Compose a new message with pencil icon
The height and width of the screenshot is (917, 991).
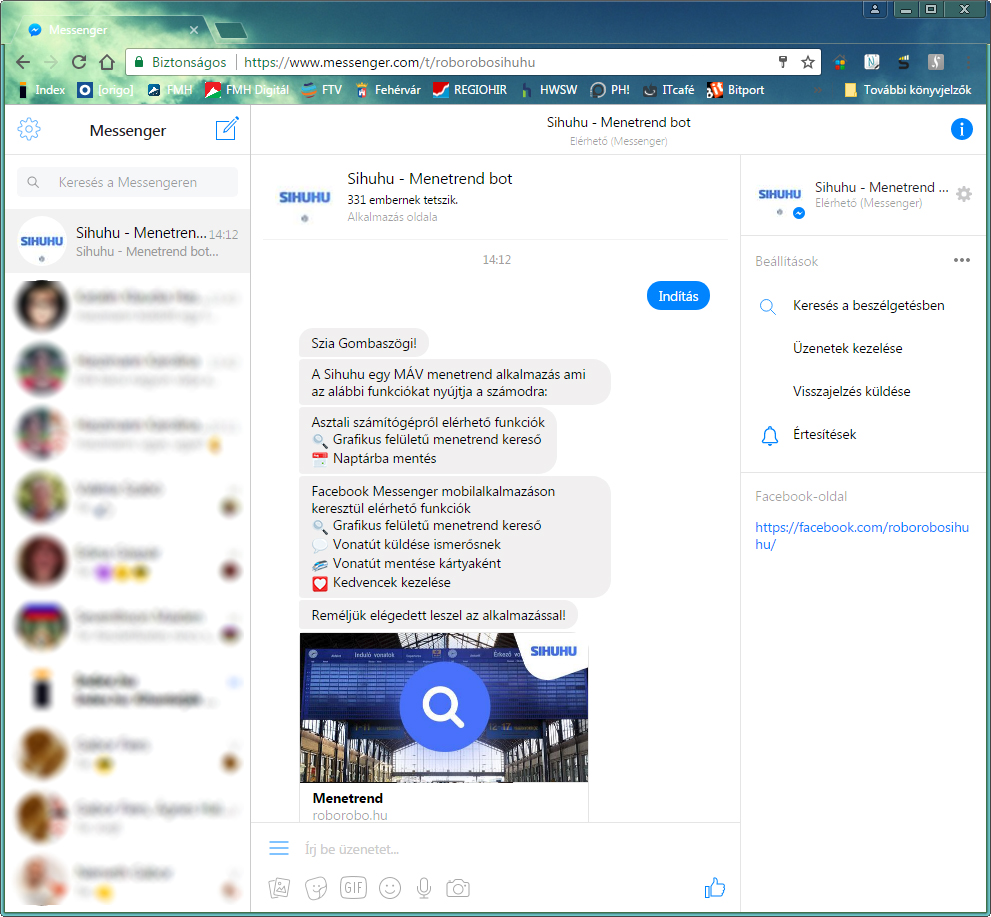point(227,129)
